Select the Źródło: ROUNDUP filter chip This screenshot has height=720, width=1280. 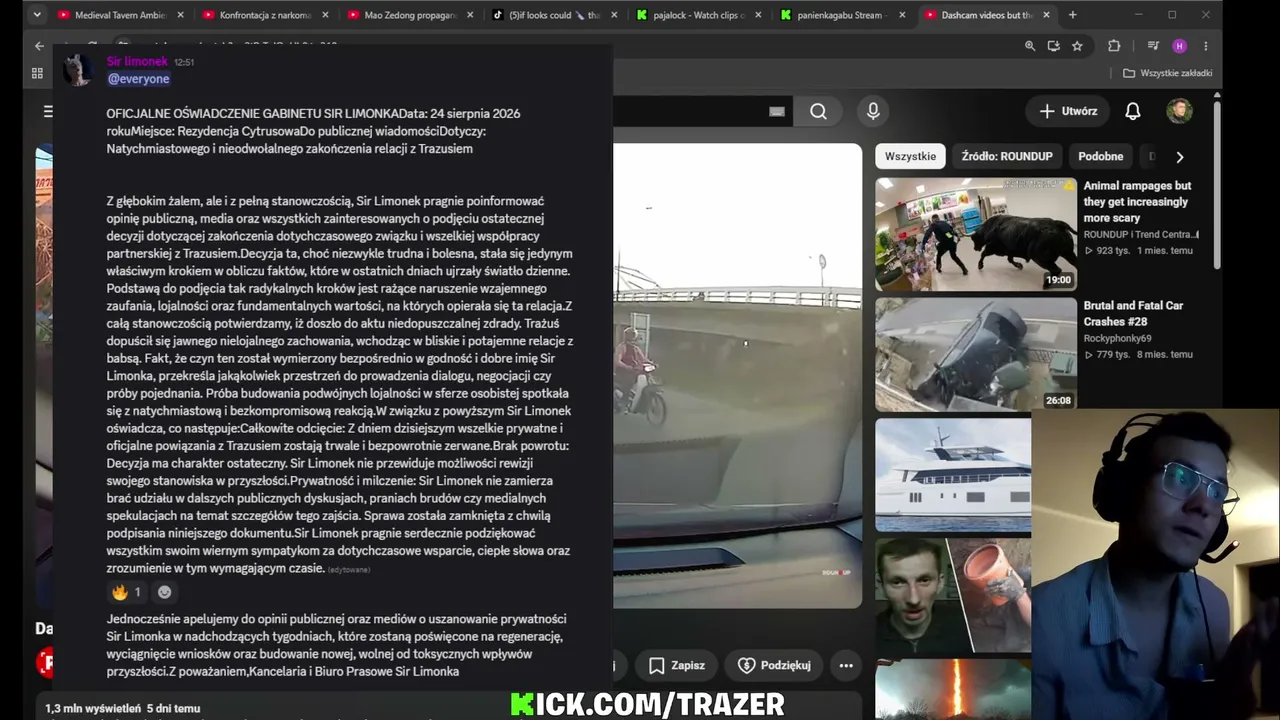(1007, 156)
